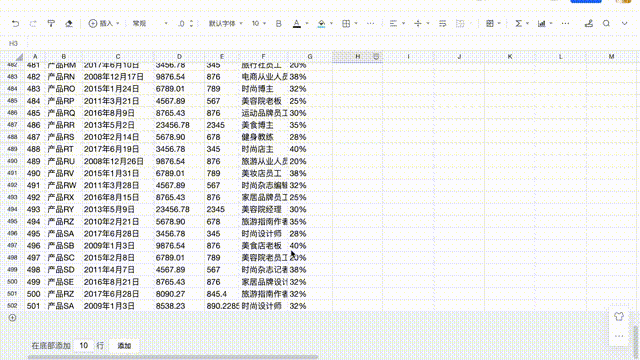Open the Insert dropdown arrow
The image size is (640, 360).
(x=118, y=24)
